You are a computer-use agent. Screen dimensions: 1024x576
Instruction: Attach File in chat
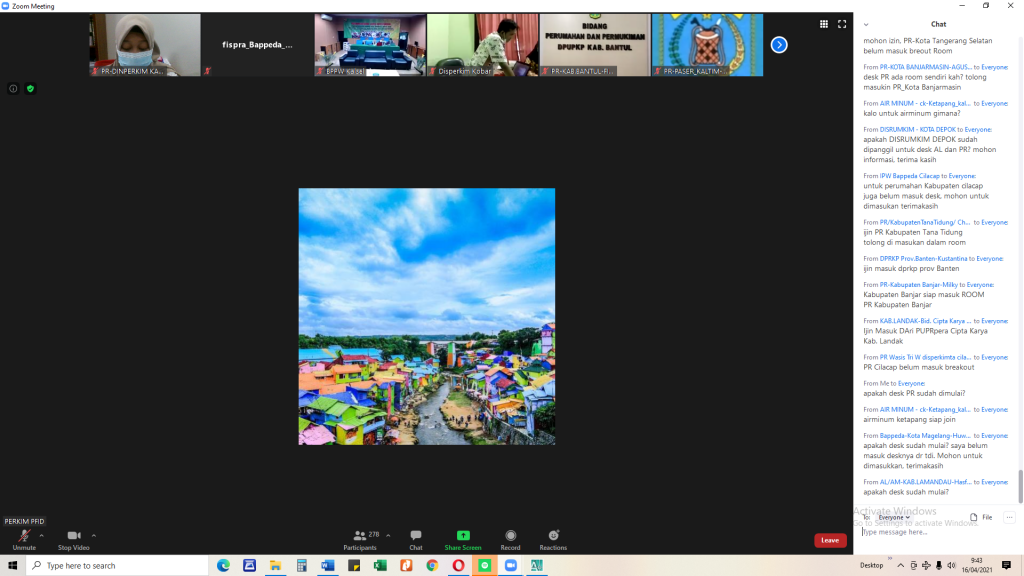click(981, 517)
